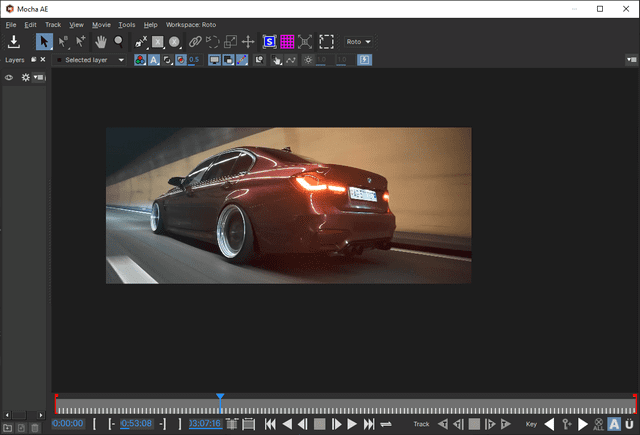Select the Pan hand tool

[101, 42]
